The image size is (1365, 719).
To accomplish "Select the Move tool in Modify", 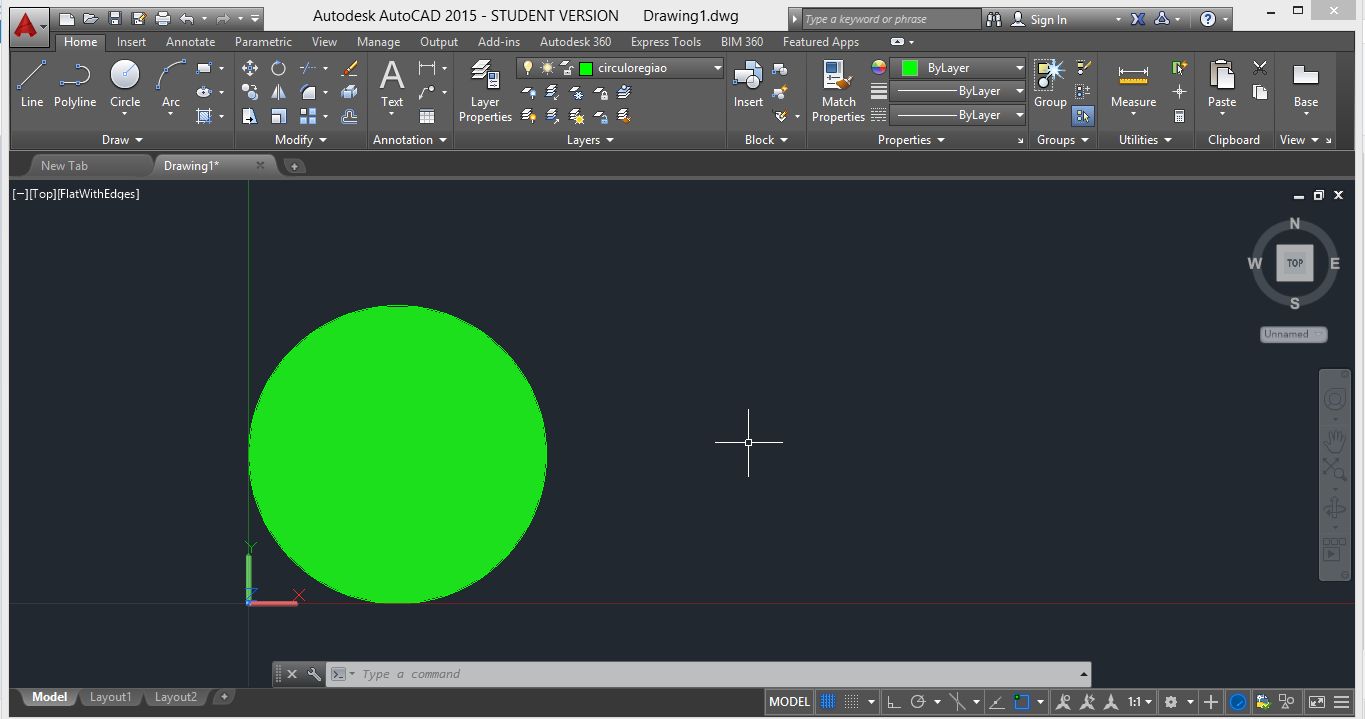I will click(250, 68).
